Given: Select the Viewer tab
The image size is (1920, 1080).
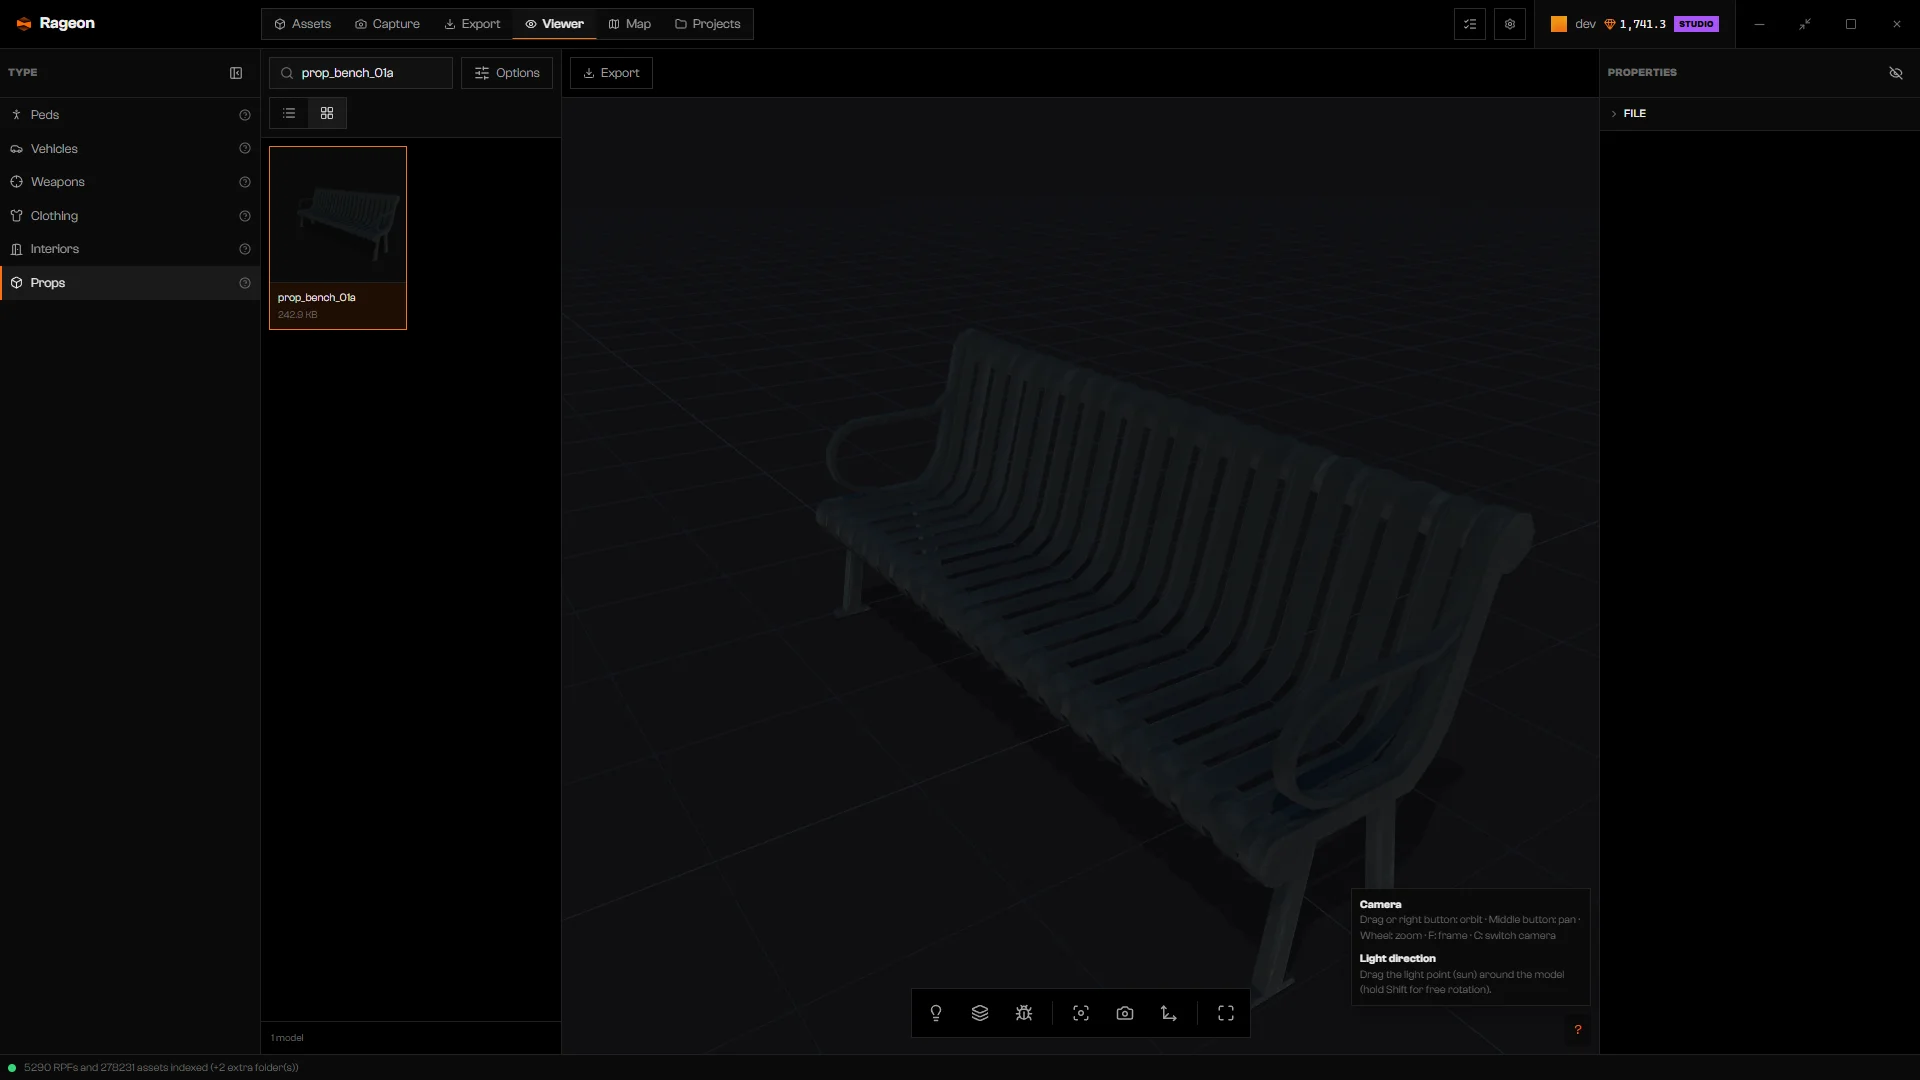Looking at the screenshot, I should pos(554,24).
